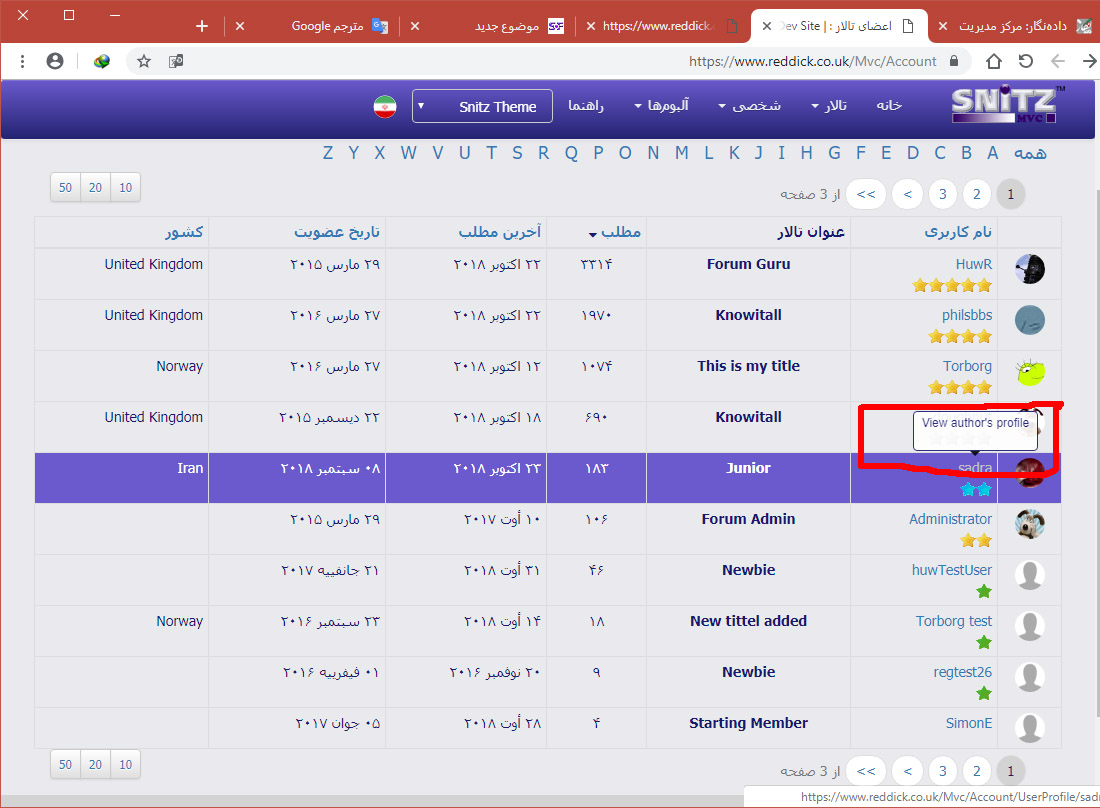Open the Chrome three-dot menu
The width and height of the screenshot is (1100, 808).
23,61
